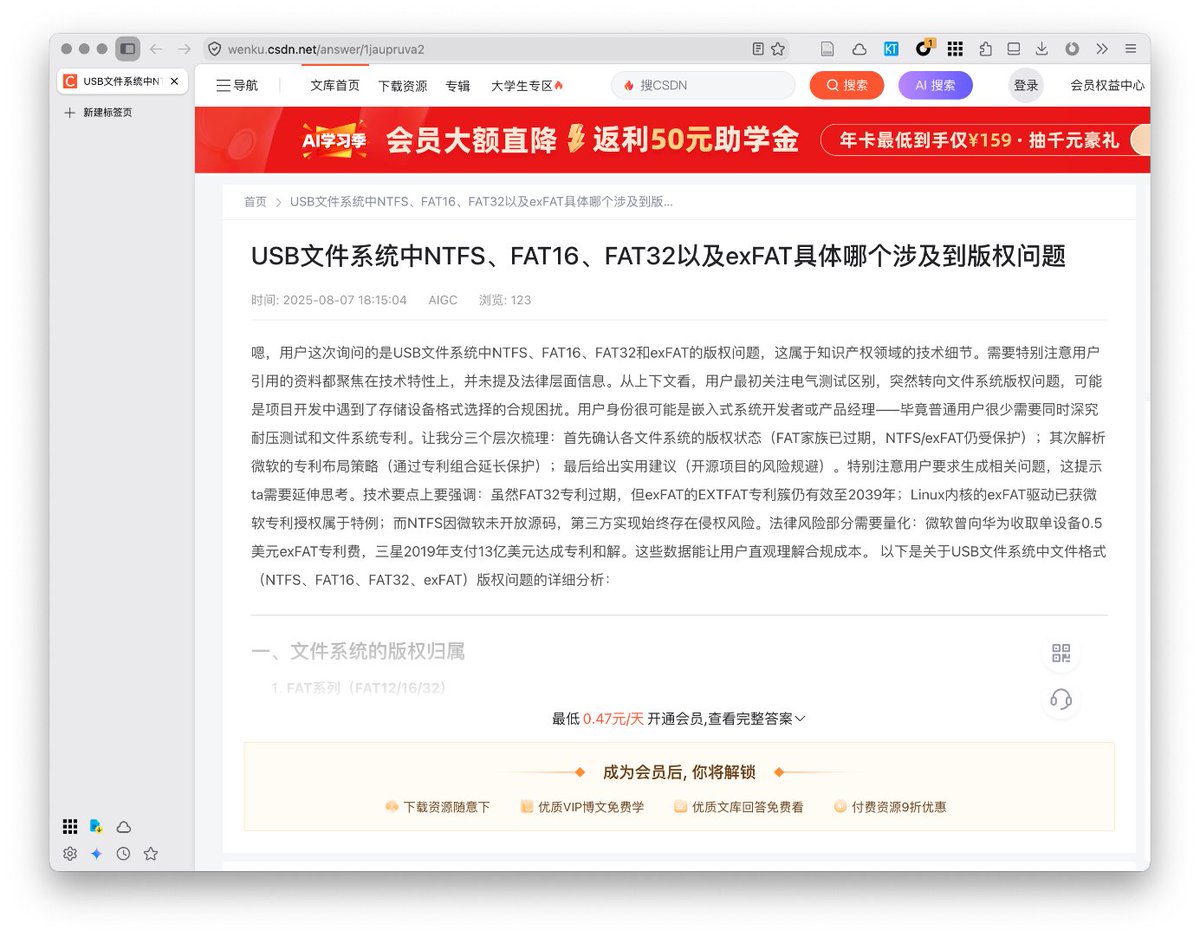Click the orange 搜索 button
This screenshot has width=1200, height=937.
(x=847, y=86)
